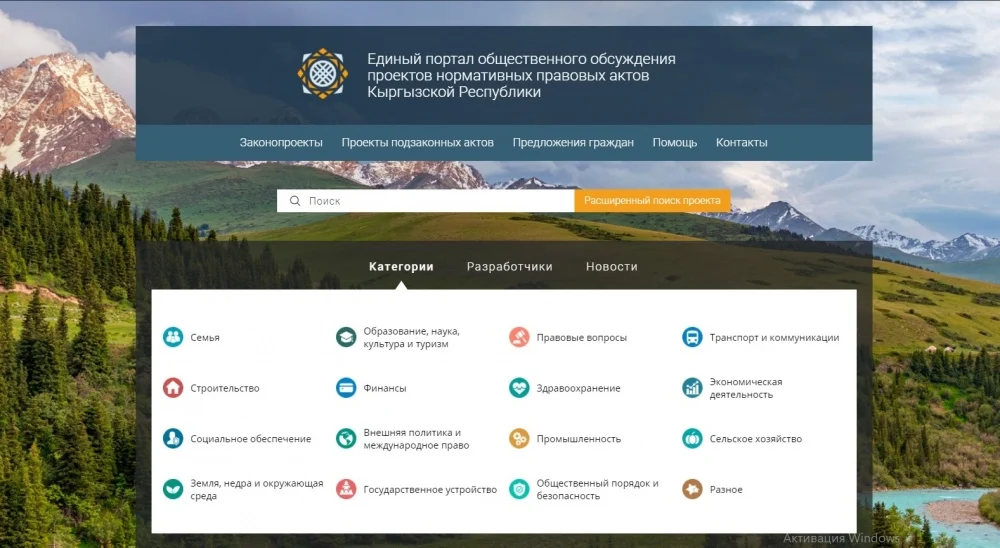The height and width of the screenshot is (548, 1000).
Task: Click the Семья category icon
Action: point(173,337)
